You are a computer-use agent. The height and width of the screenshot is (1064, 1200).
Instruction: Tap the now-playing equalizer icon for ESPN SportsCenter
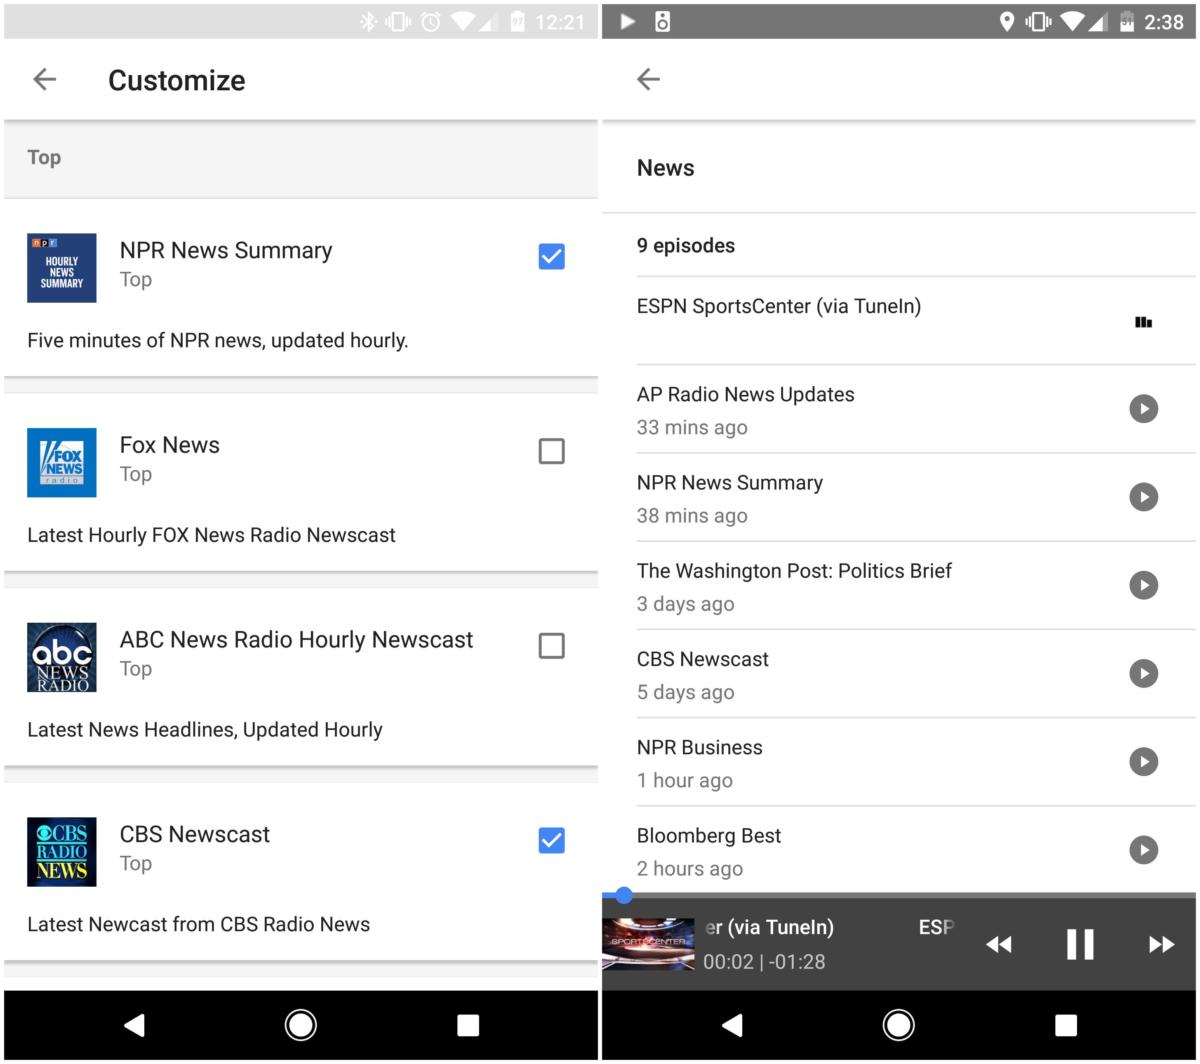point(1143,322)
